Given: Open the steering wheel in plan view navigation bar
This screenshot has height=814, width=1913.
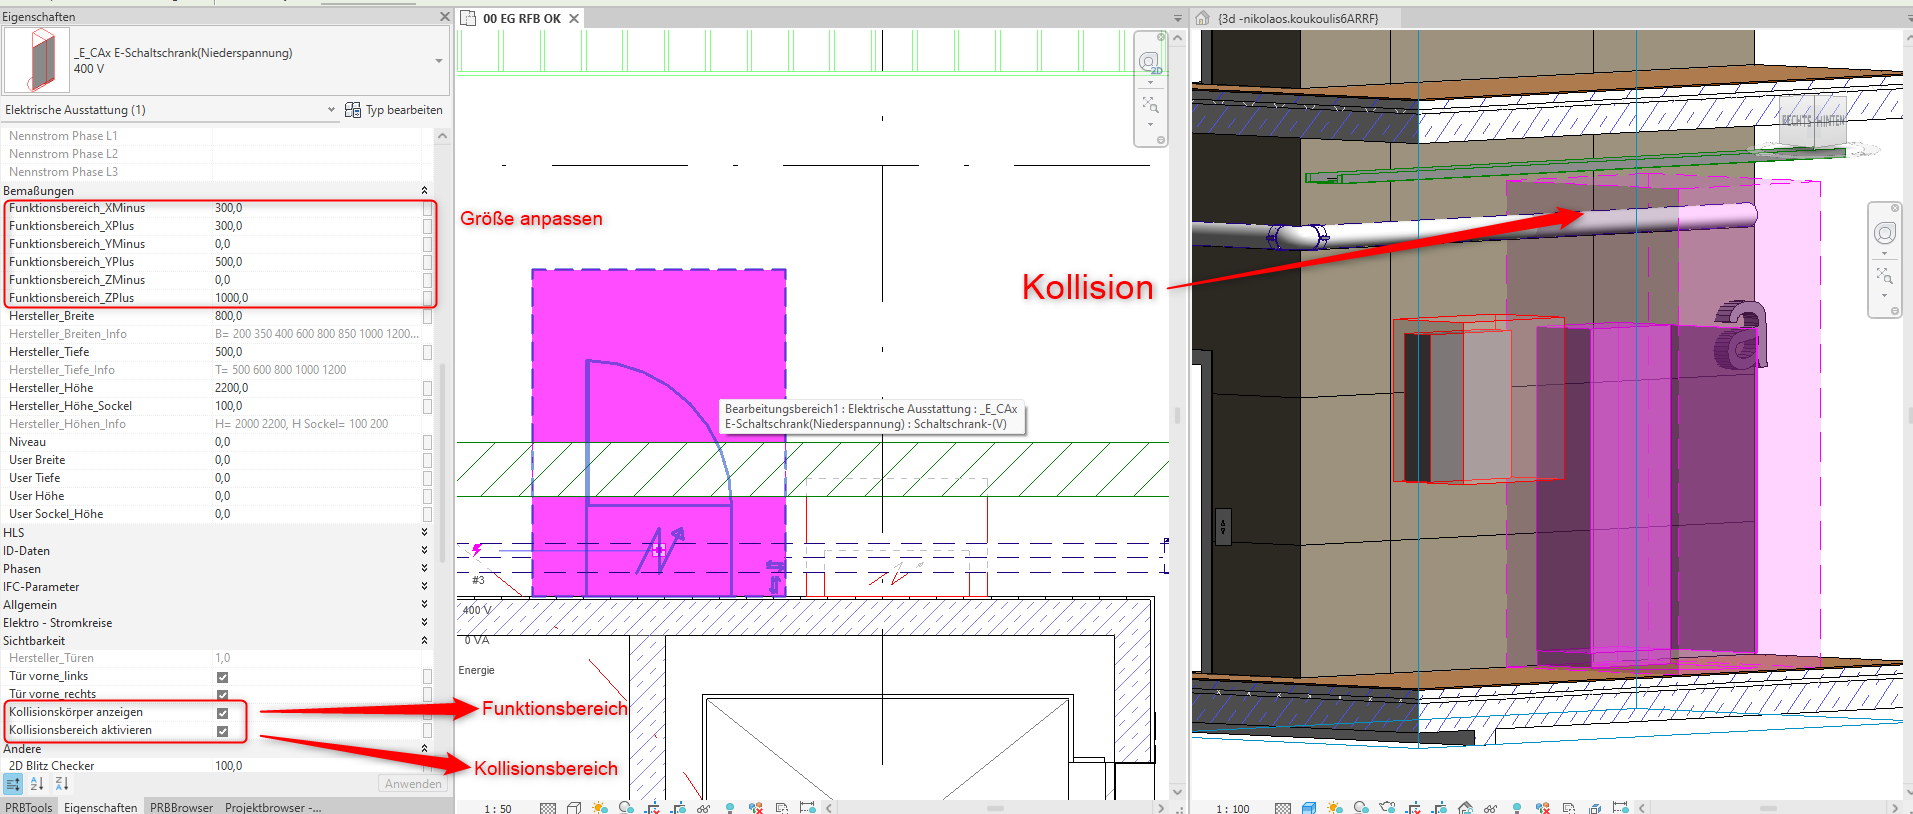Looking at the screenshot, I should (1150, 63).
